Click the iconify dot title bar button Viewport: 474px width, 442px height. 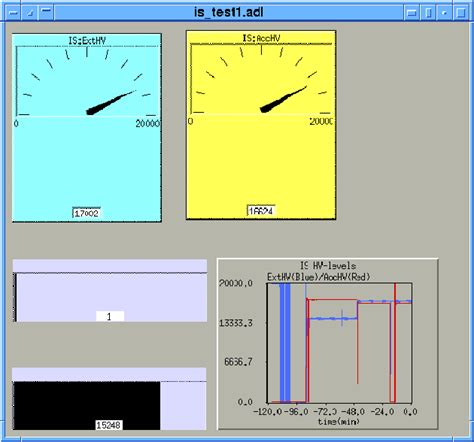(444, 13)
